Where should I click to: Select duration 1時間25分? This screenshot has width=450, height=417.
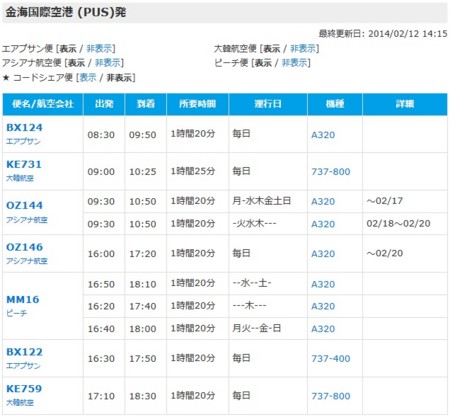click(193, 171)
